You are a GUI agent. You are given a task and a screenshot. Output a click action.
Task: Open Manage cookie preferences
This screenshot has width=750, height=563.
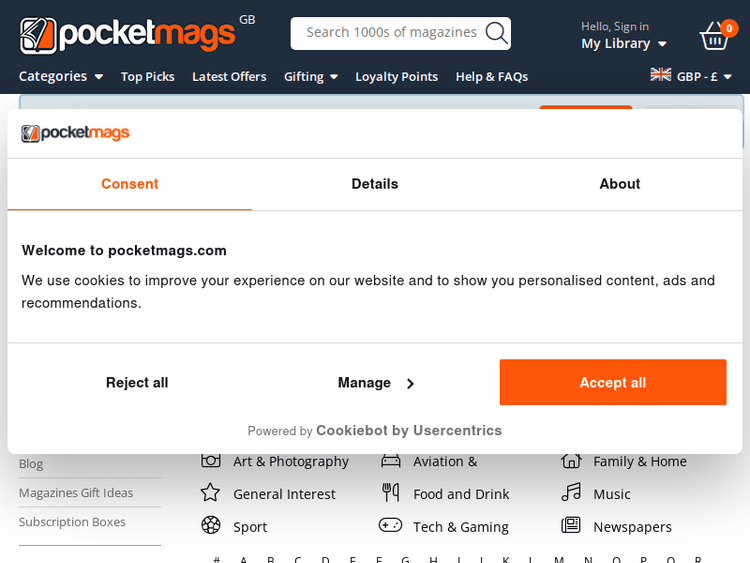(376, 383)
